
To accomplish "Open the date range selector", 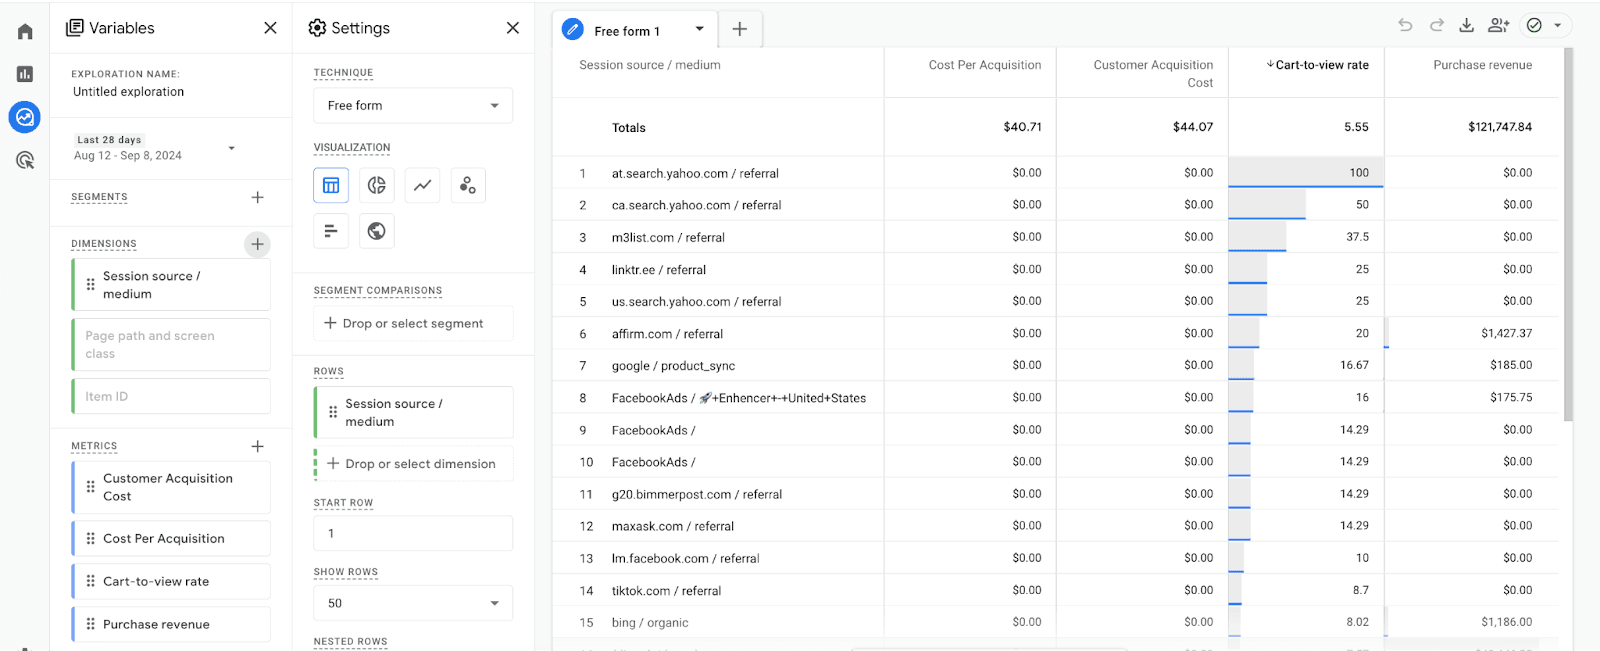I will click(155, 148).
